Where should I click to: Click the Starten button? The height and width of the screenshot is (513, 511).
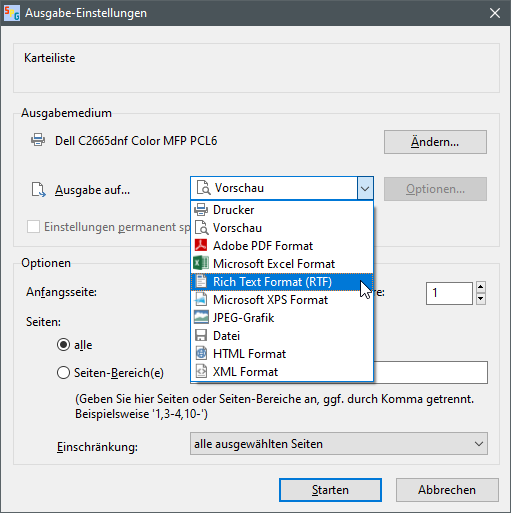click(x=330, y=490)
